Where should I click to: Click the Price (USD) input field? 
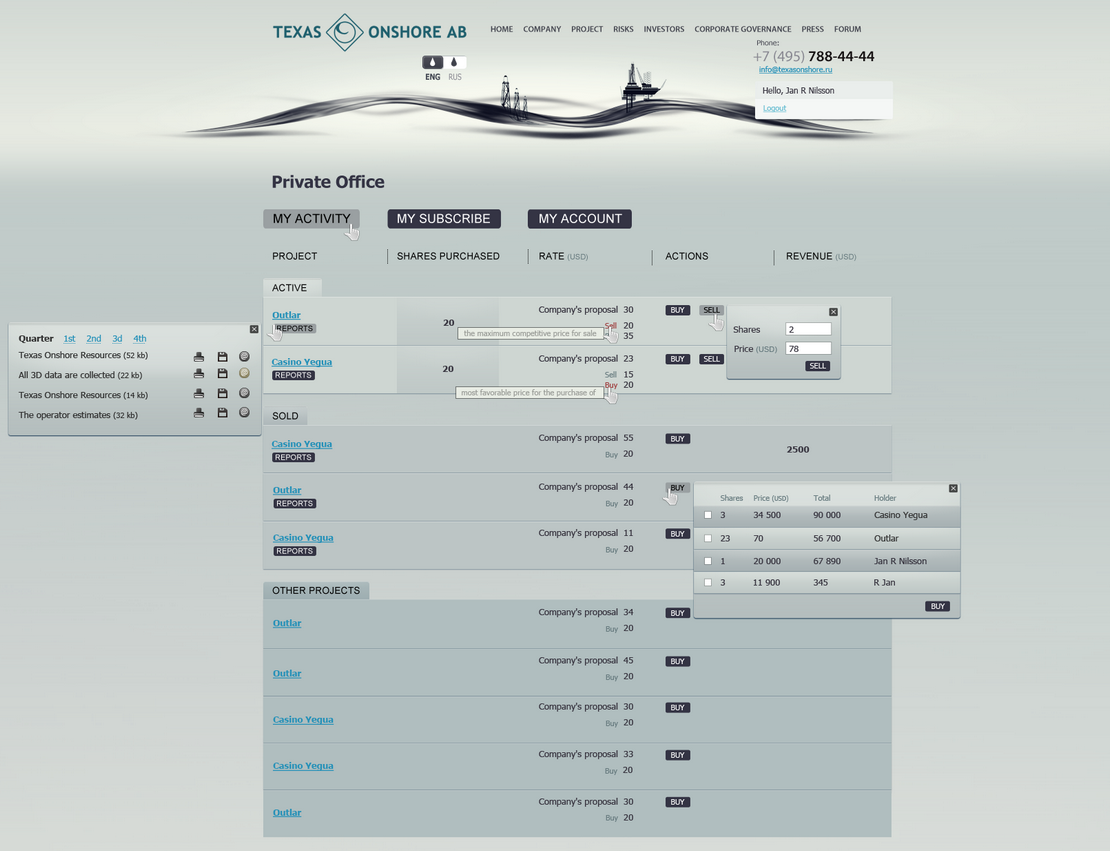click(808, 348)
